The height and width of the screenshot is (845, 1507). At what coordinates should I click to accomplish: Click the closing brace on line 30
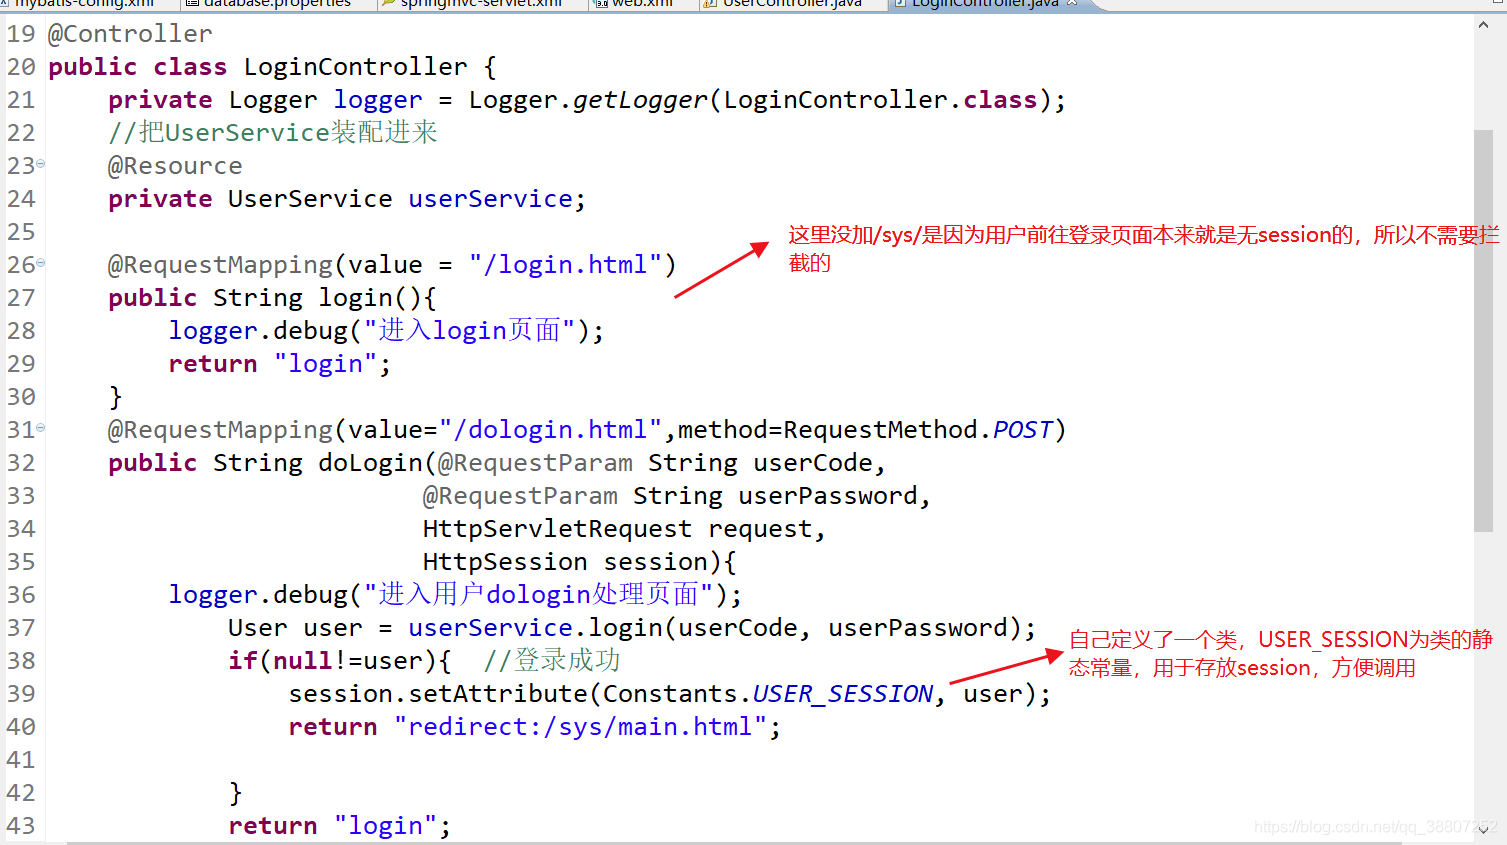click(115, 397)
